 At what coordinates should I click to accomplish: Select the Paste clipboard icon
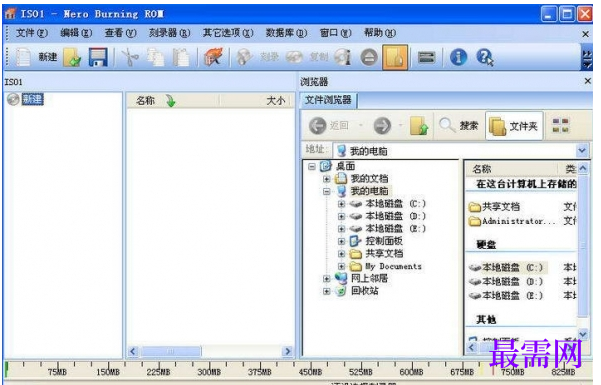click(x=181, y=58)
